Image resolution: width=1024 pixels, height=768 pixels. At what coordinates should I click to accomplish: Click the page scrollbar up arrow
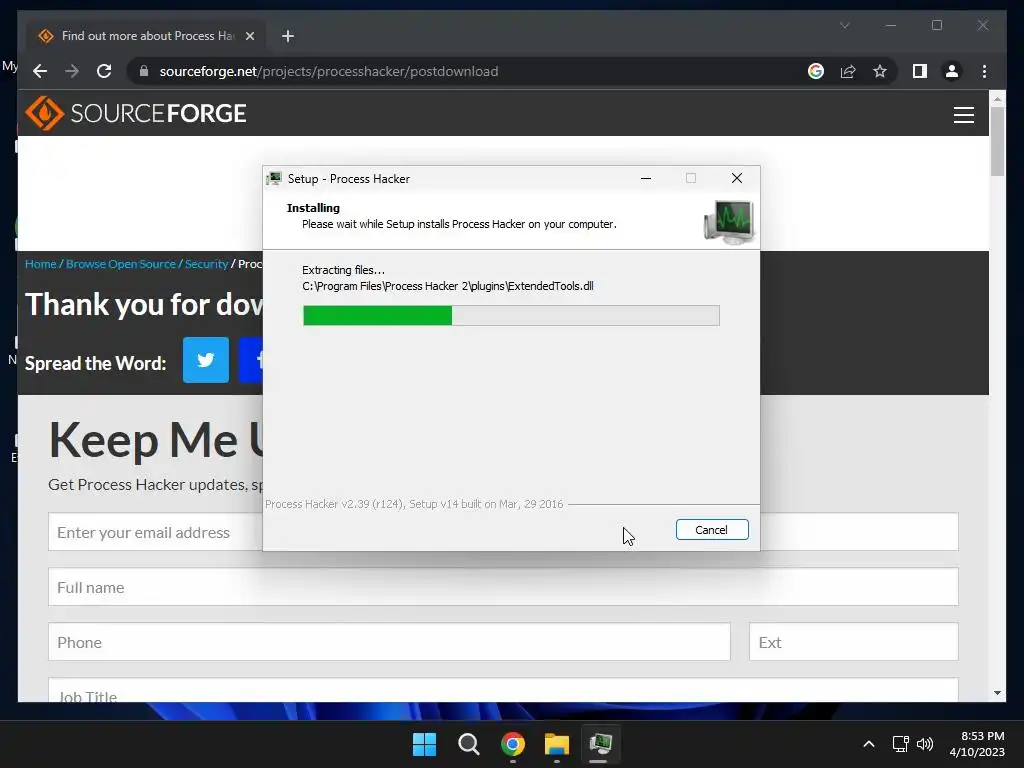[x=997, y=99]
